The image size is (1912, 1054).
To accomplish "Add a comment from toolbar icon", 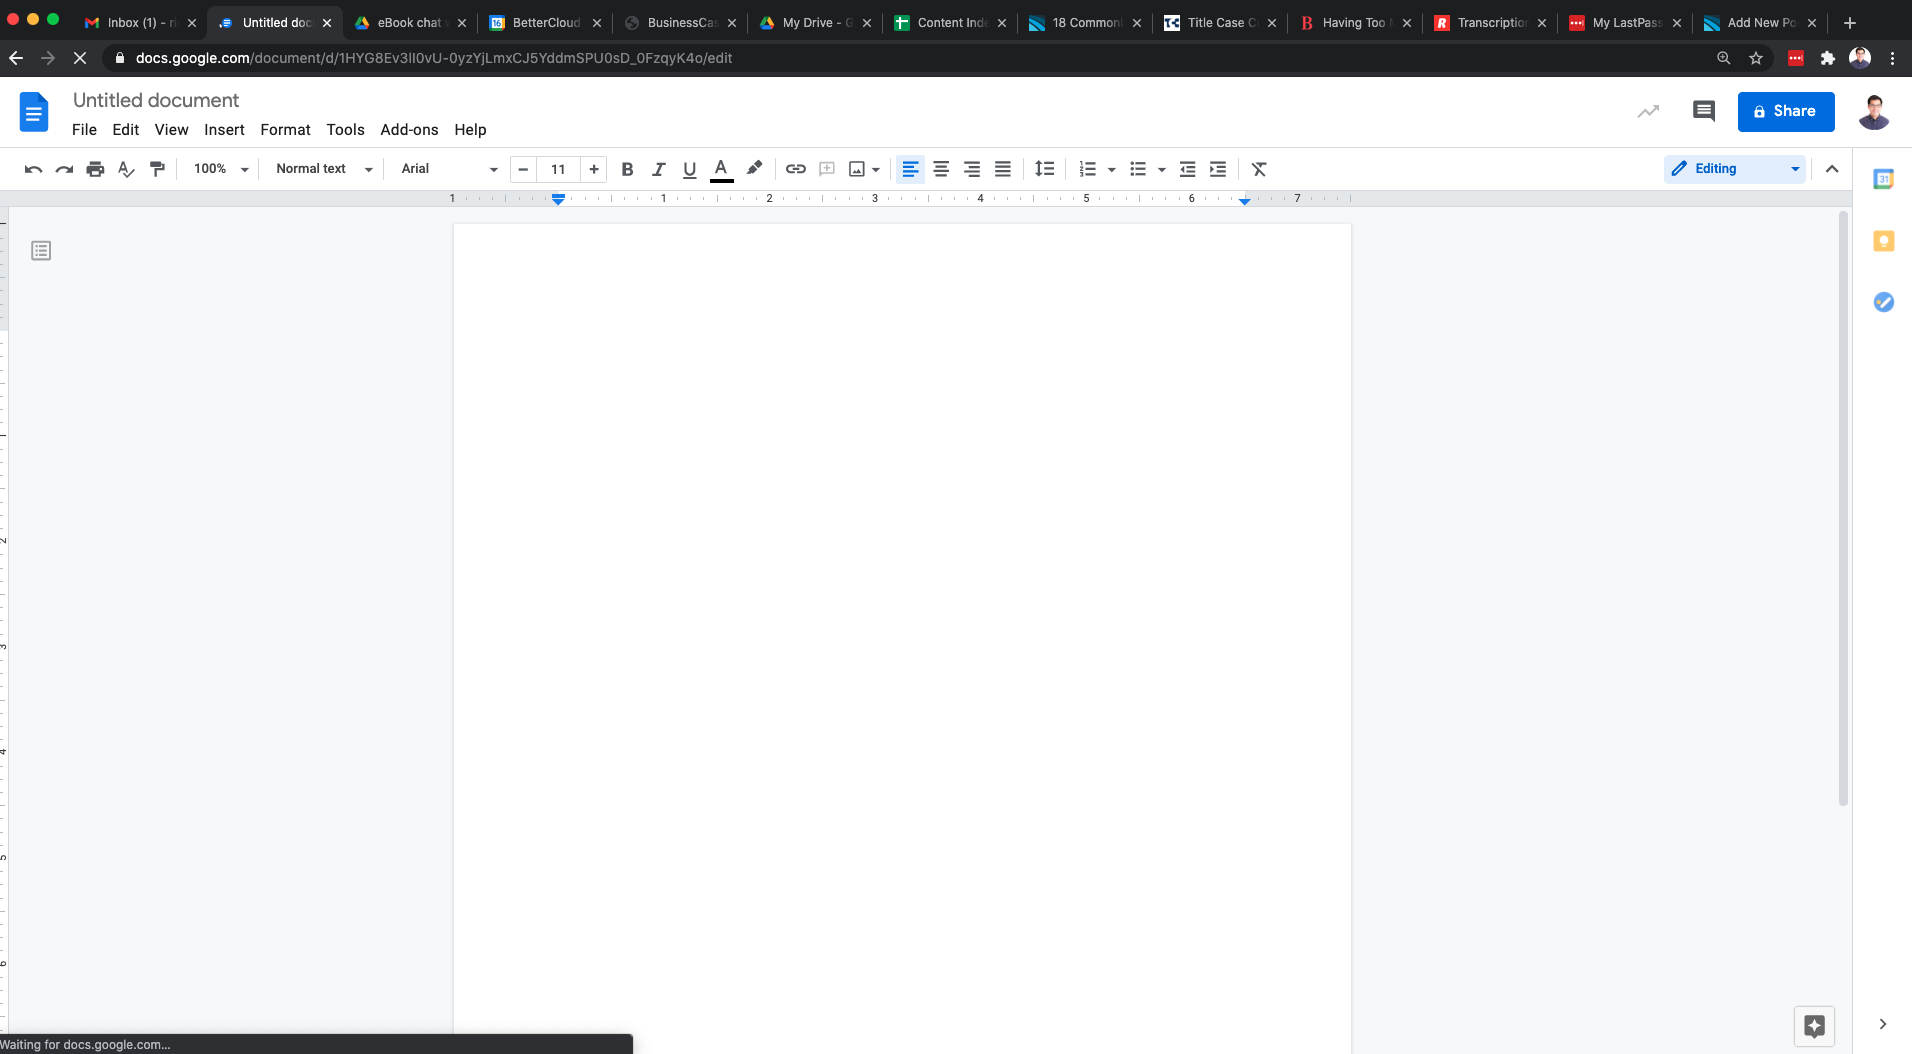I will (x=827, y=169).
